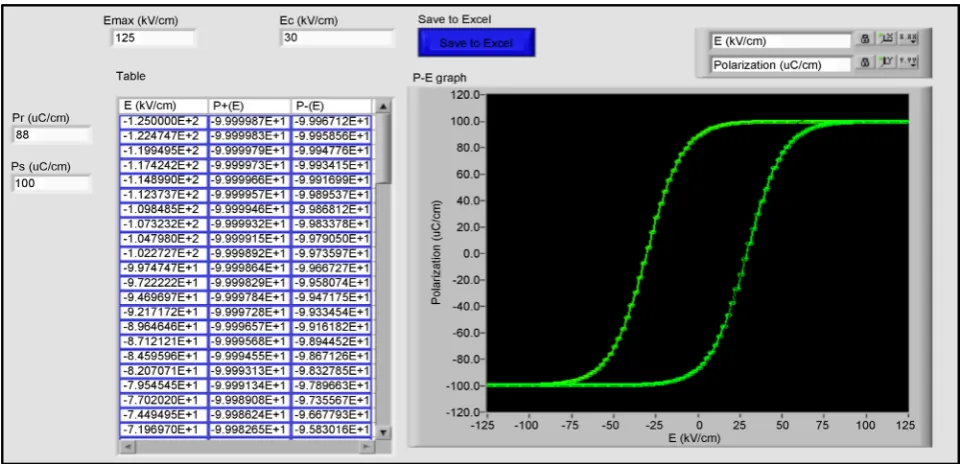Select cell -9.999932E+1

point(249,224)
